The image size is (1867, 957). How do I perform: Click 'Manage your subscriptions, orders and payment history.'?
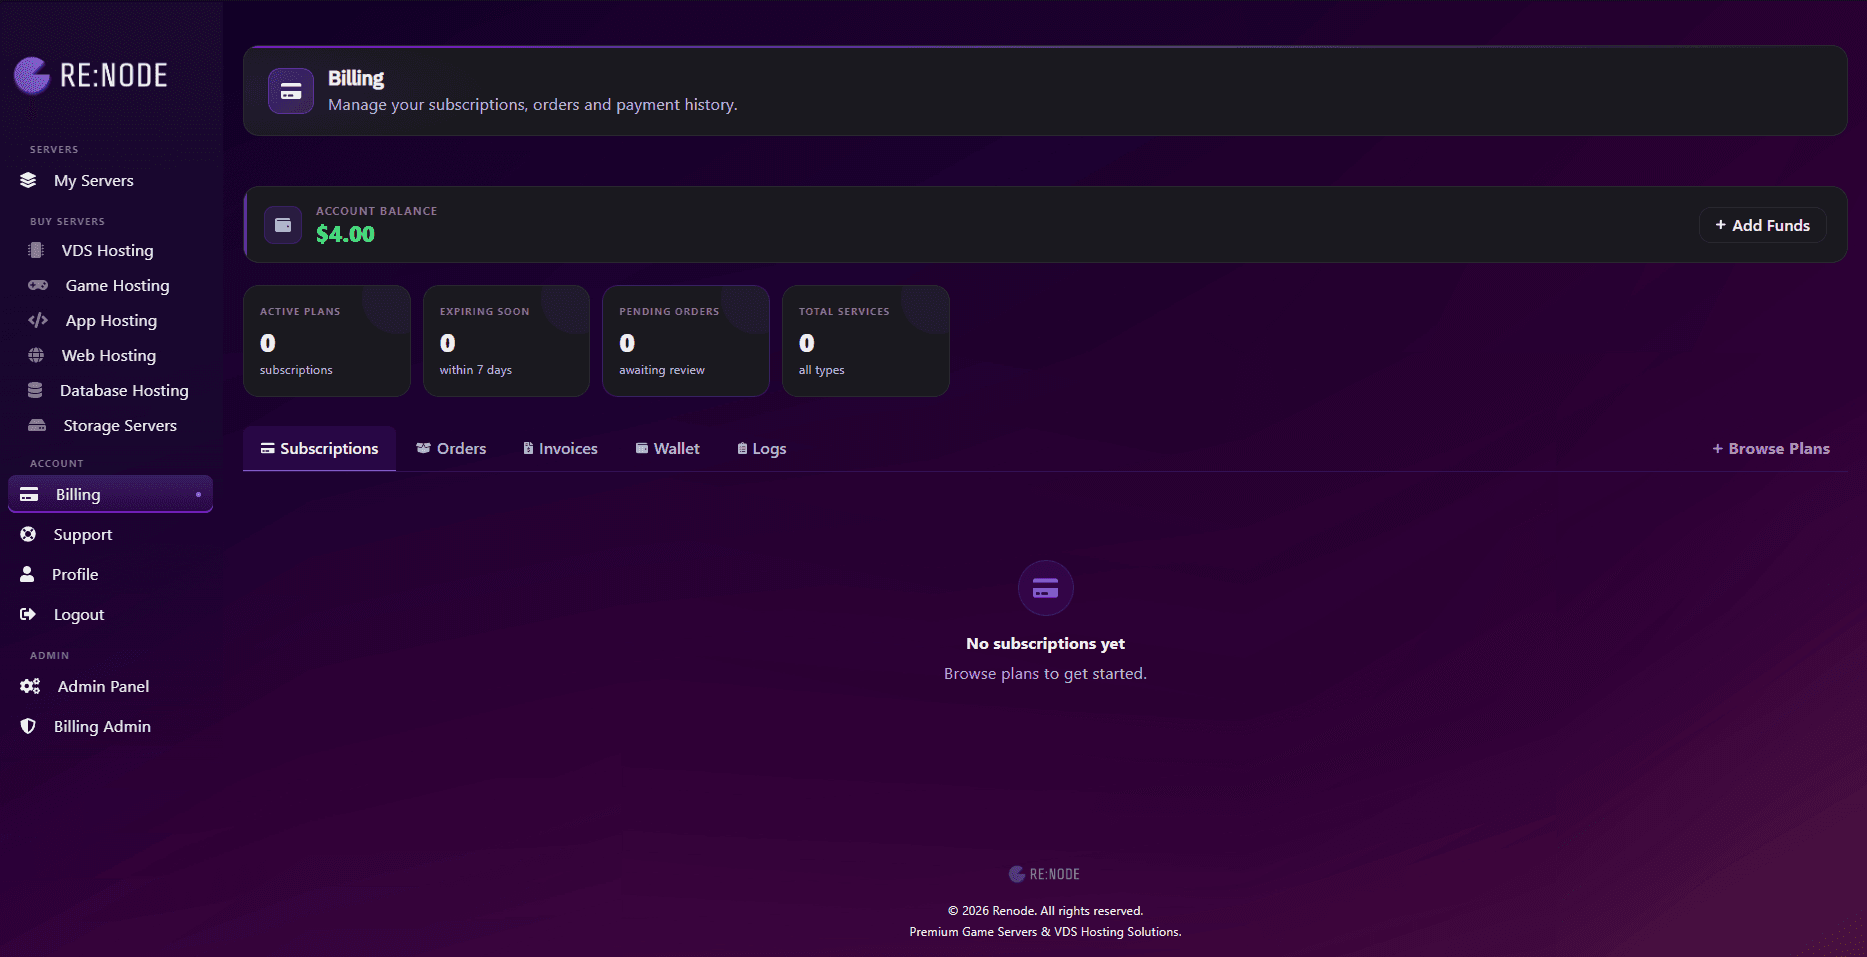(x=533, y=104)
